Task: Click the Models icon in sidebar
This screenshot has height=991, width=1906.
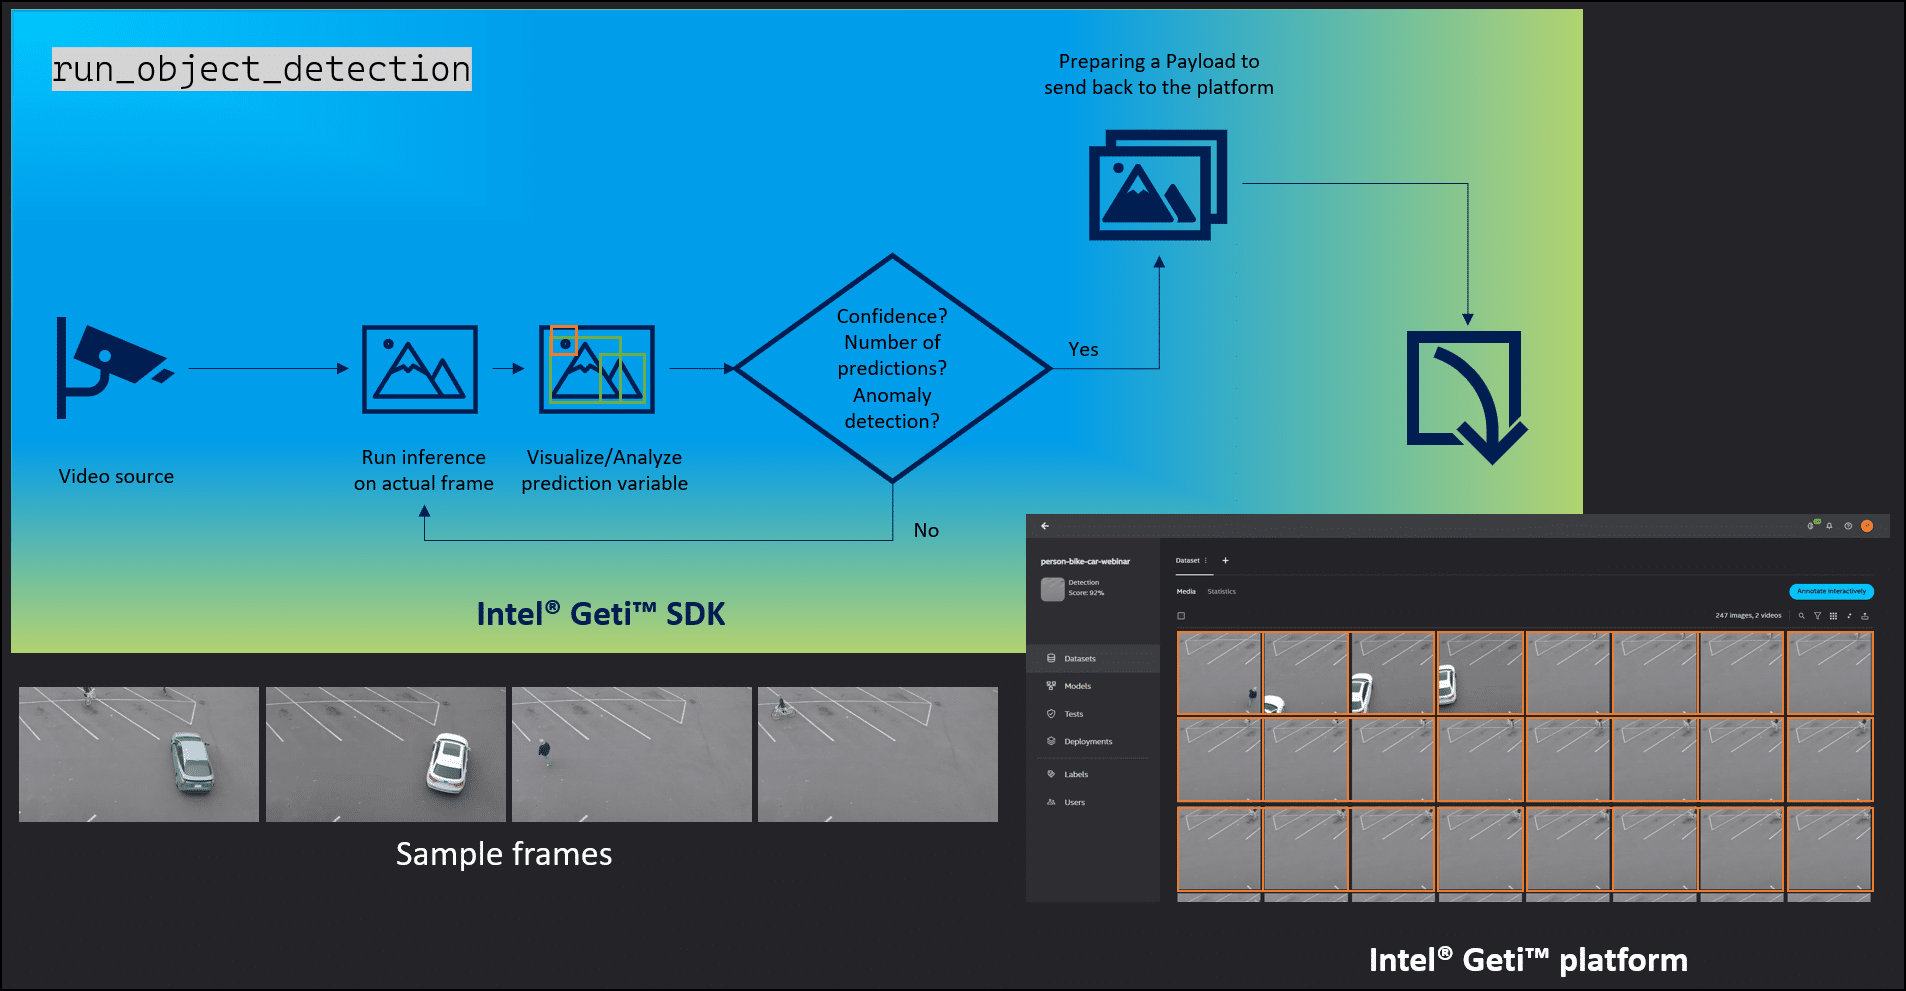Action: pos(1051,686)
